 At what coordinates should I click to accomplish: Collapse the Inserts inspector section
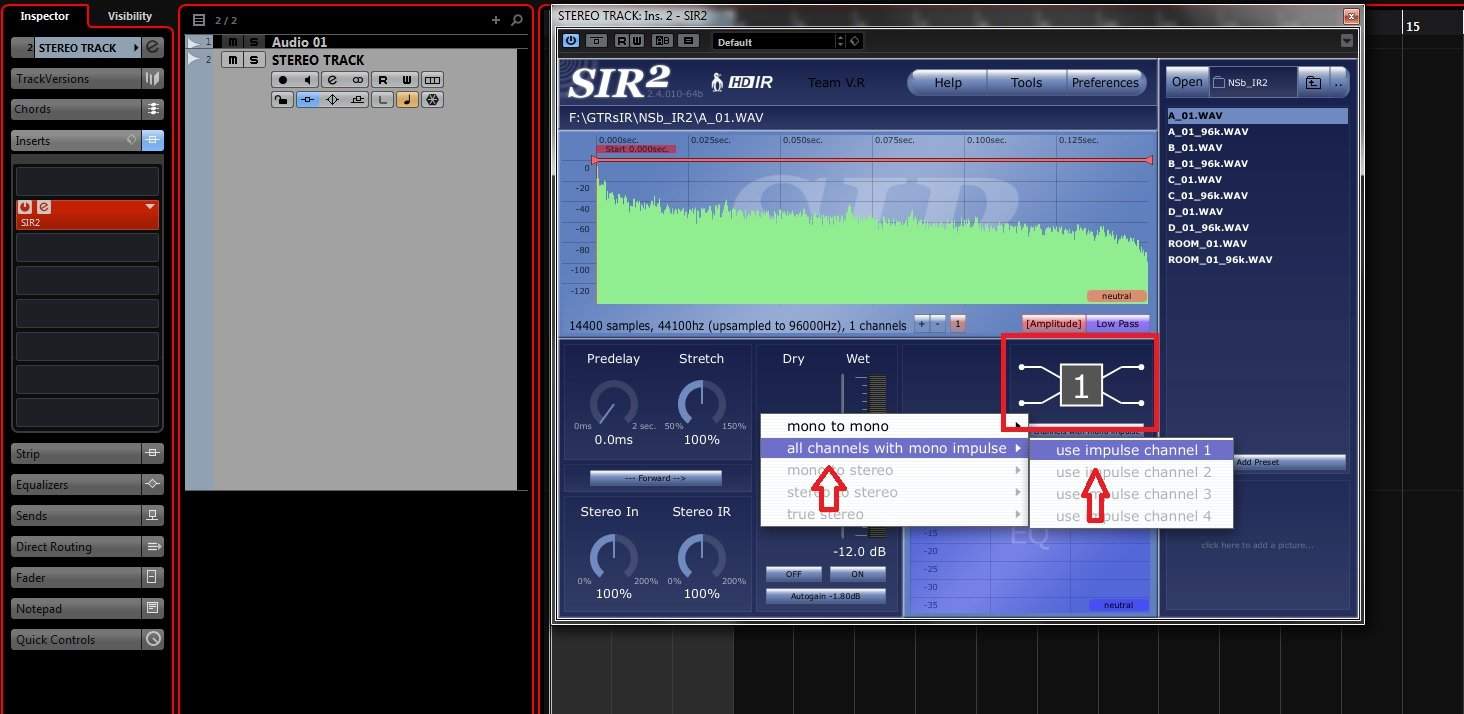[x=76, y=140]
